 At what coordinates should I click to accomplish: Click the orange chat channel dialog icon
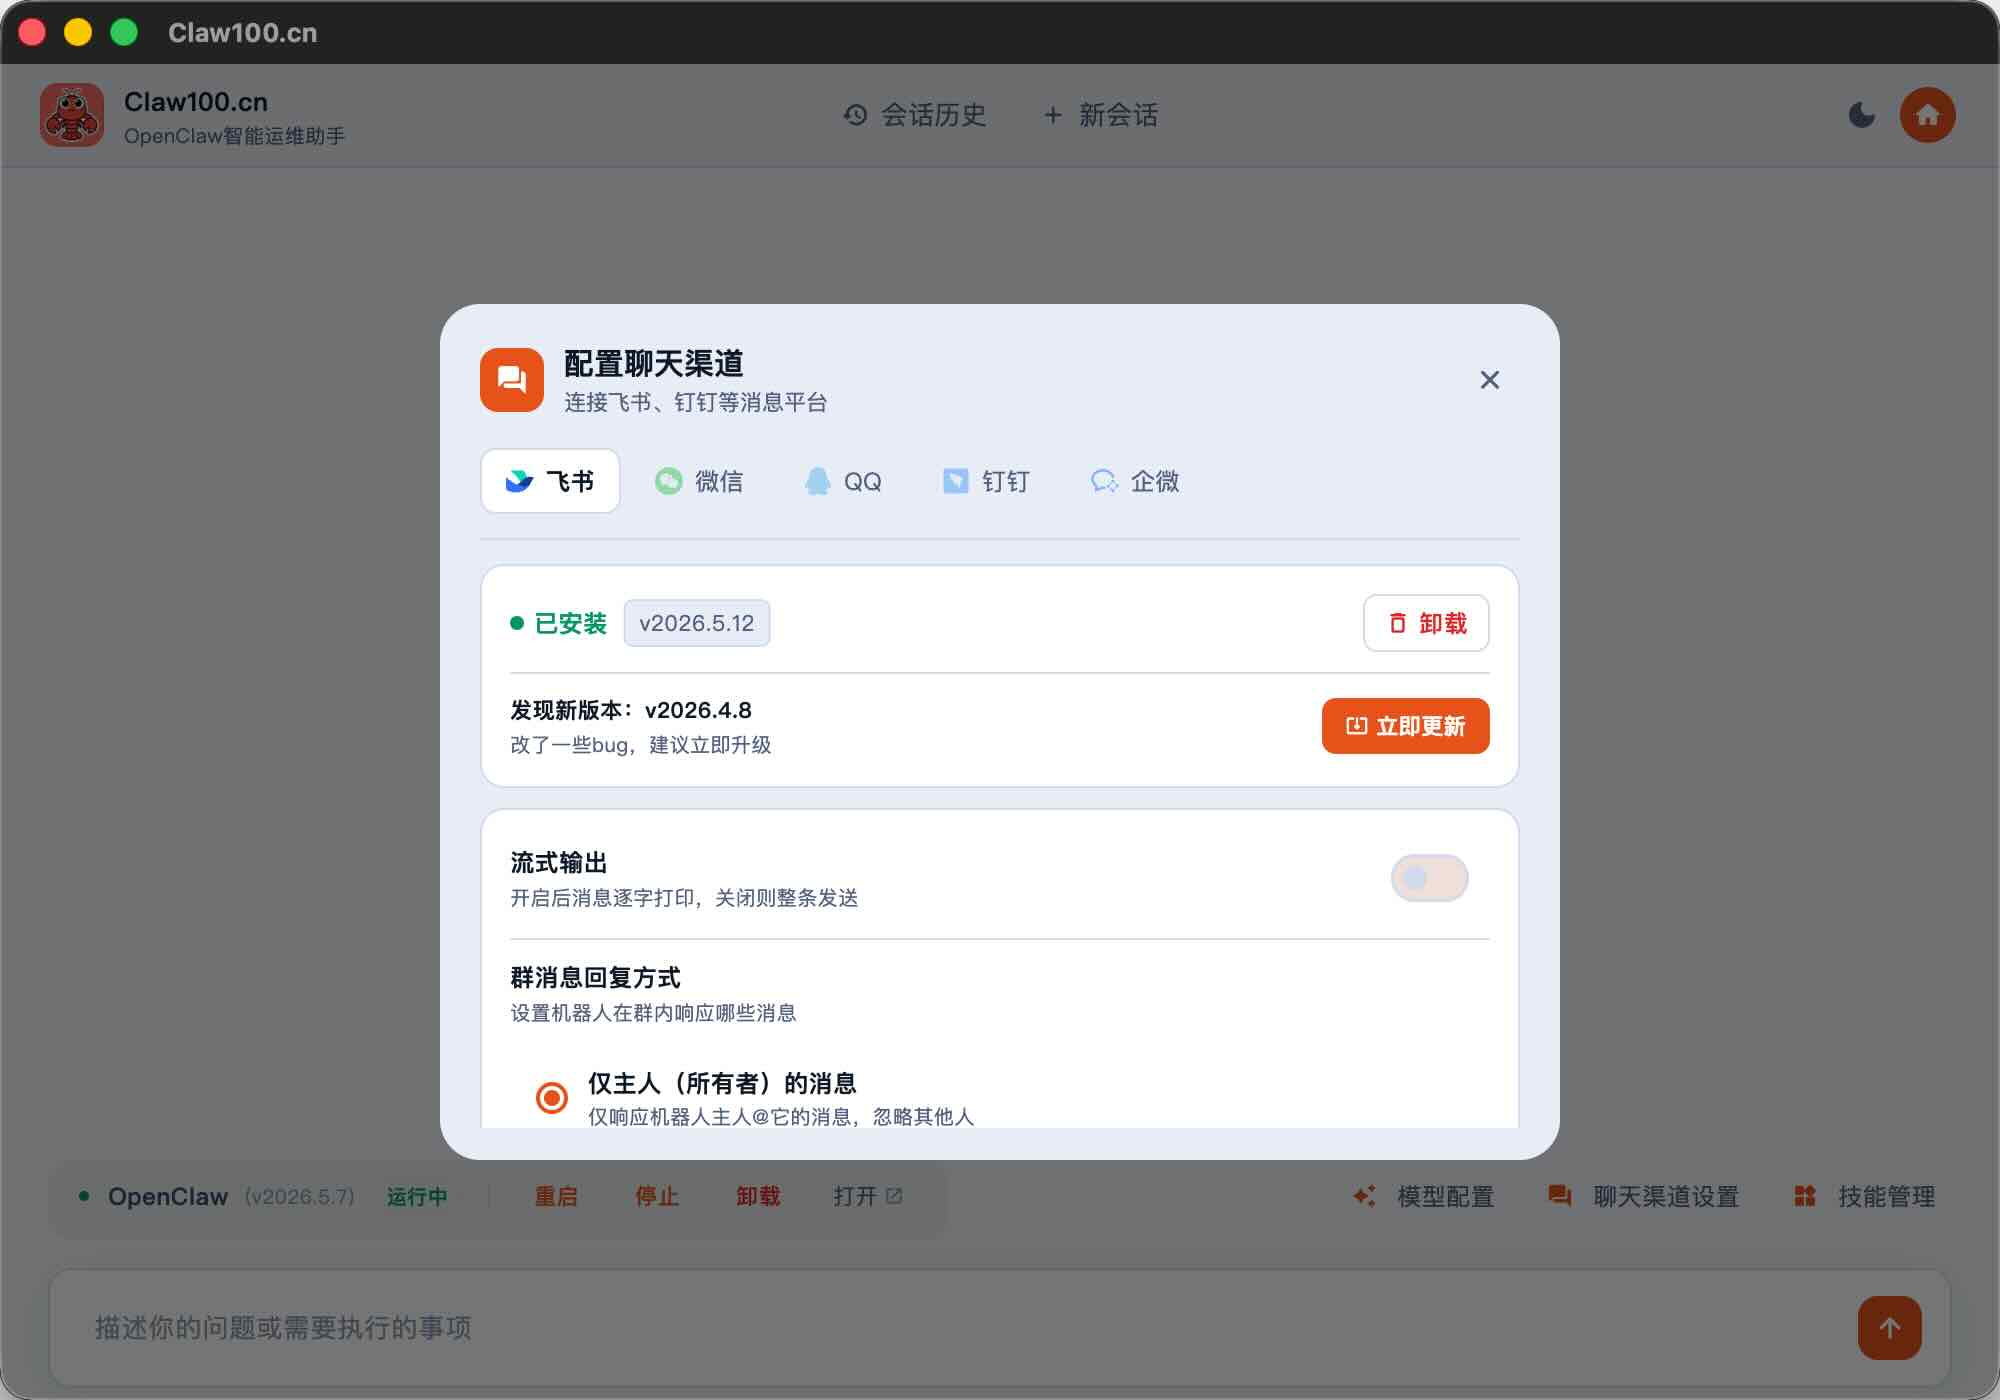[x=512, y=380]
